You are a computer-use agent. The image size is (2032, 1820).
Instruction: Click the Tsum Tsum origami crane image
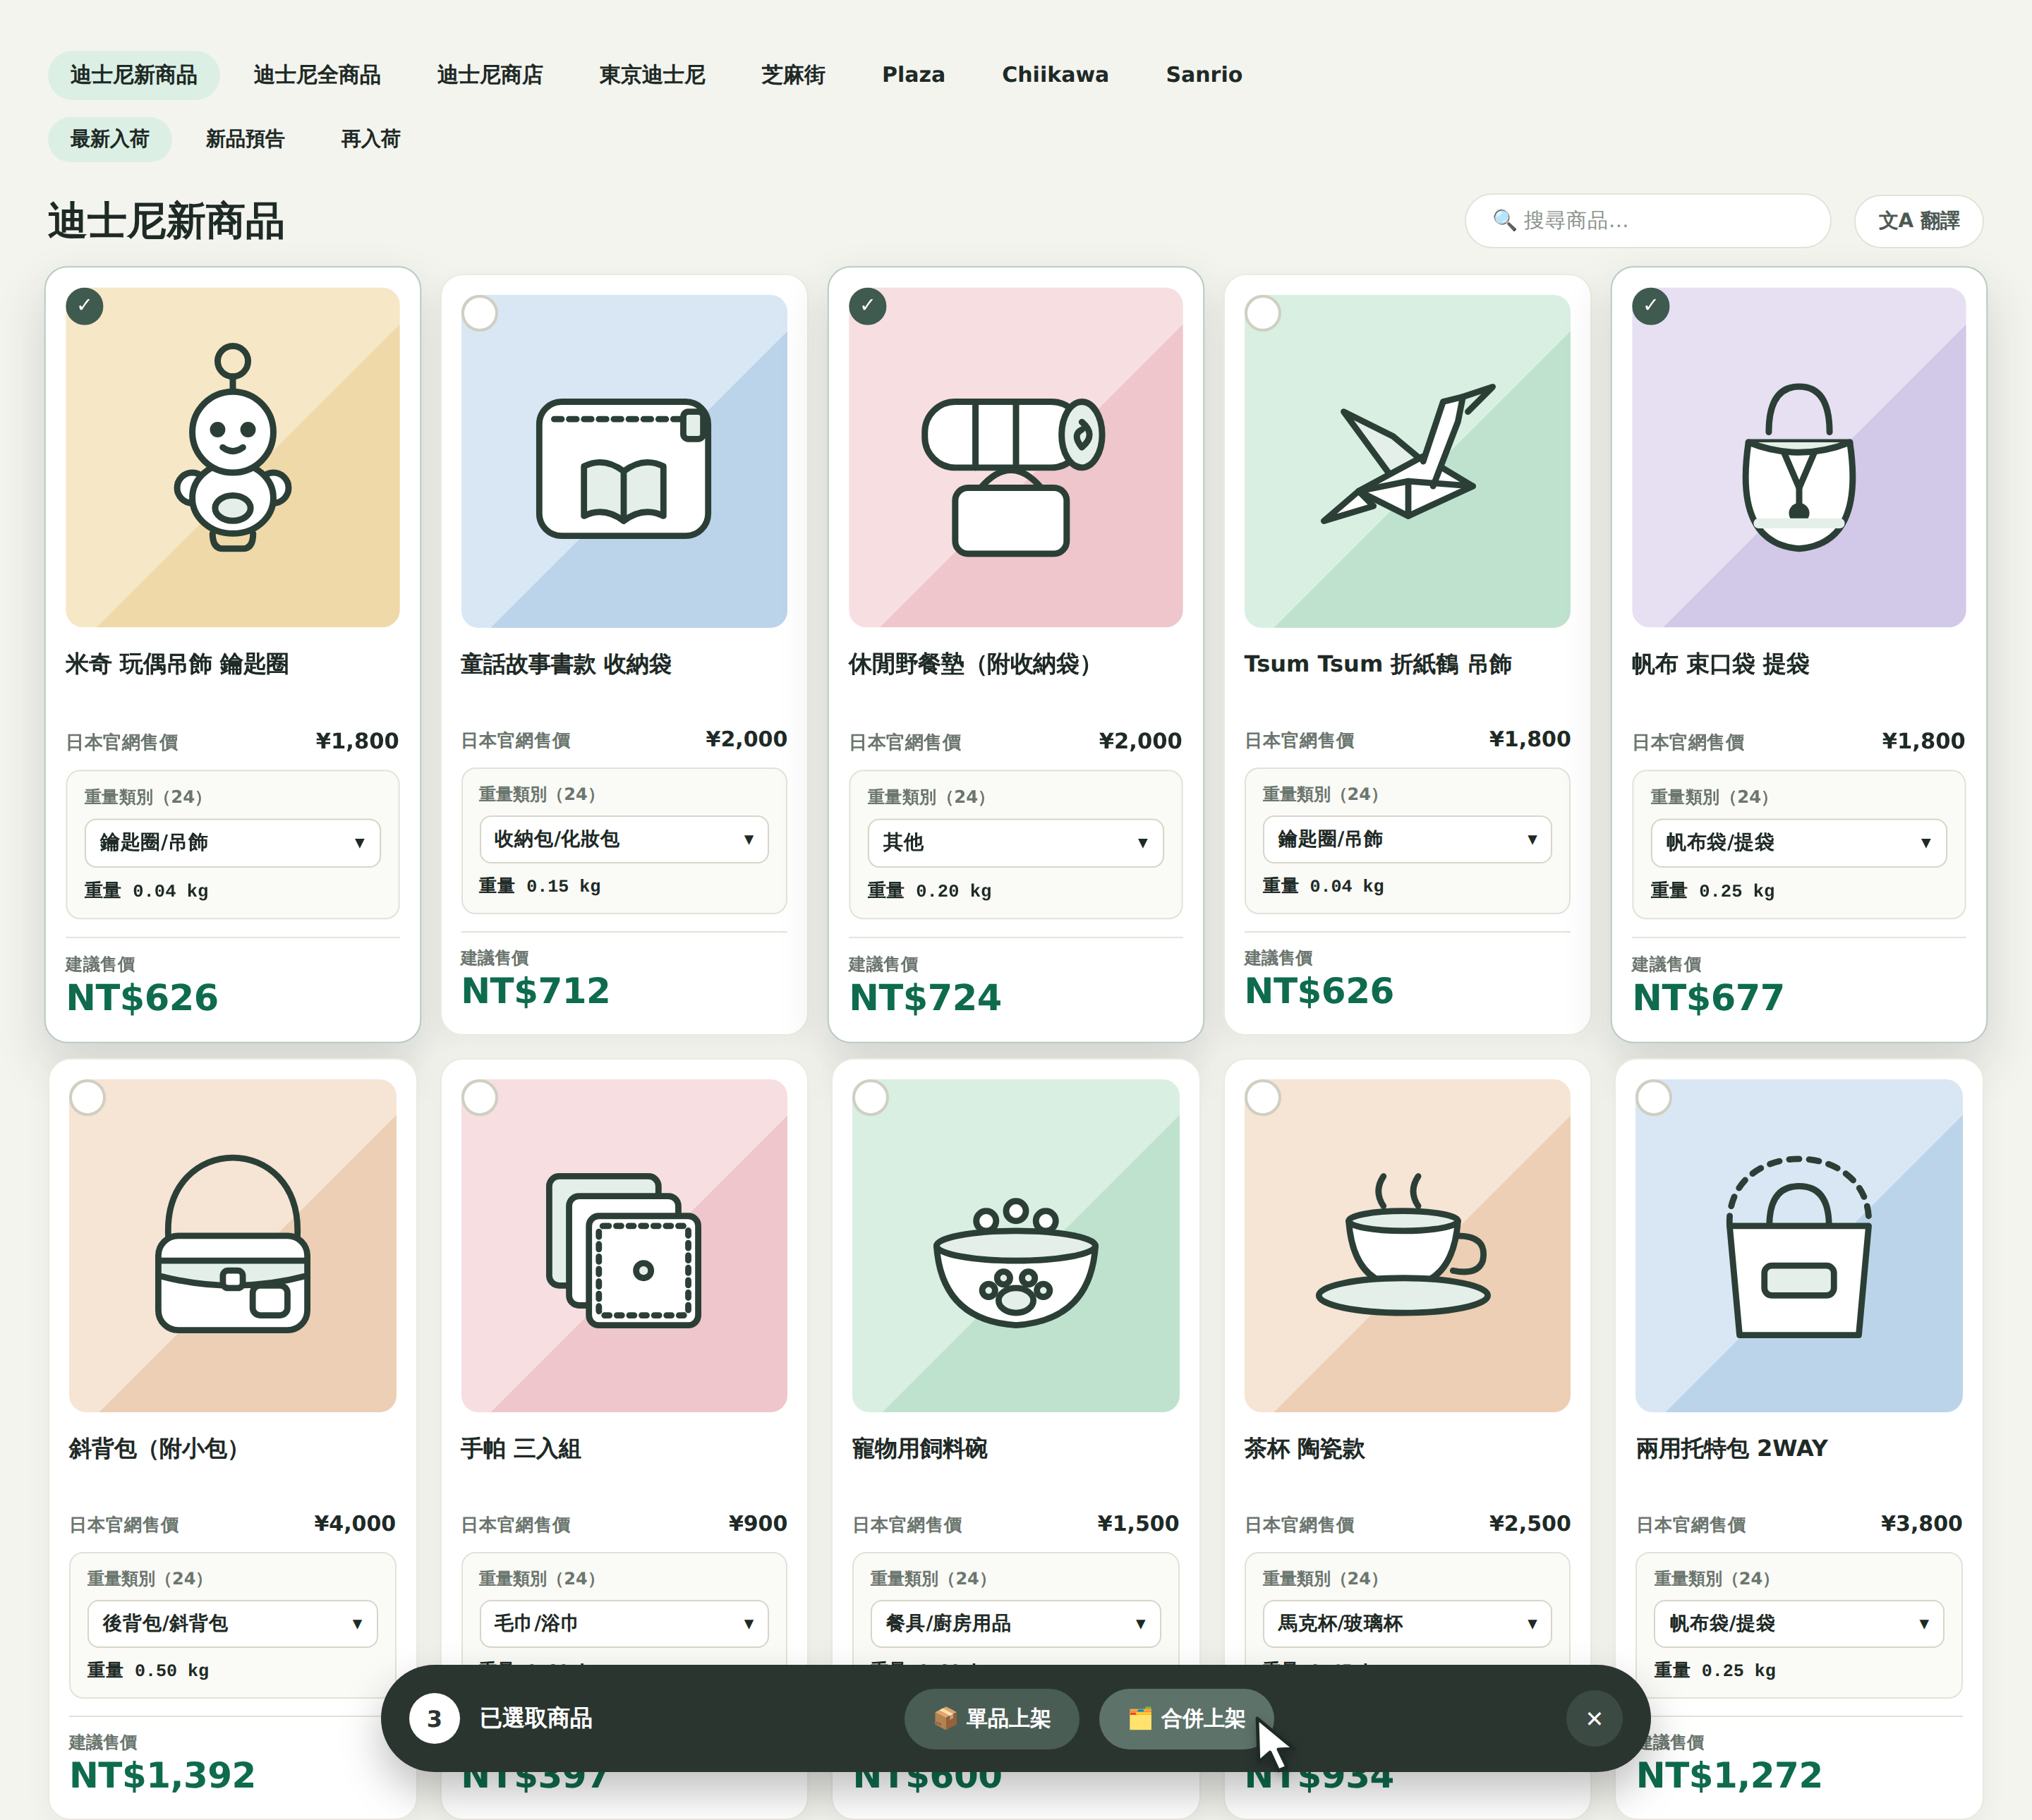click(1407, 461)
